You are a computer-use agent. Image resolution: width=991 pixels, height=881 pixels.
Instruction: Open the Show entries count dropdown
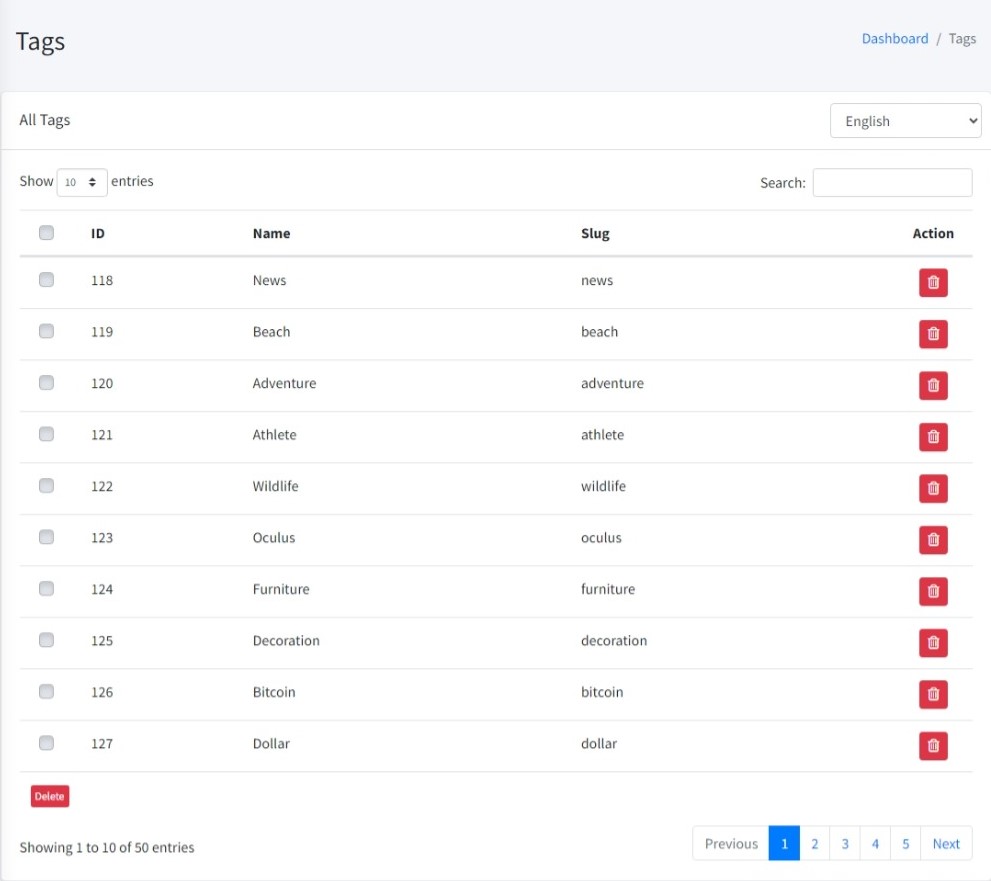click(x=82, y=182)
